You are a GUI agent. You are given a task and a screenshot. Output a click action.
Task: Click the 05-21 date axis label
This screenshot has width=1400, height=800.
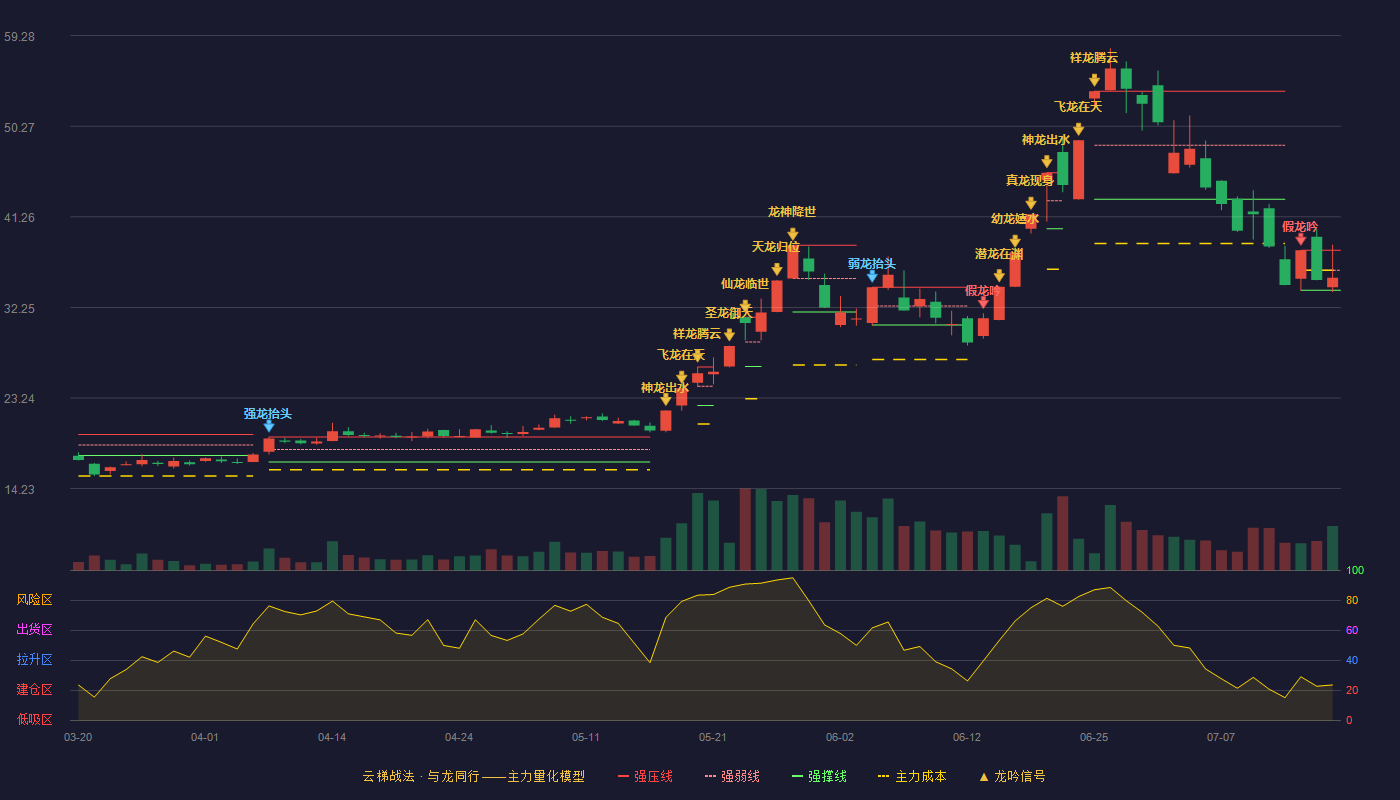[713, 737]
